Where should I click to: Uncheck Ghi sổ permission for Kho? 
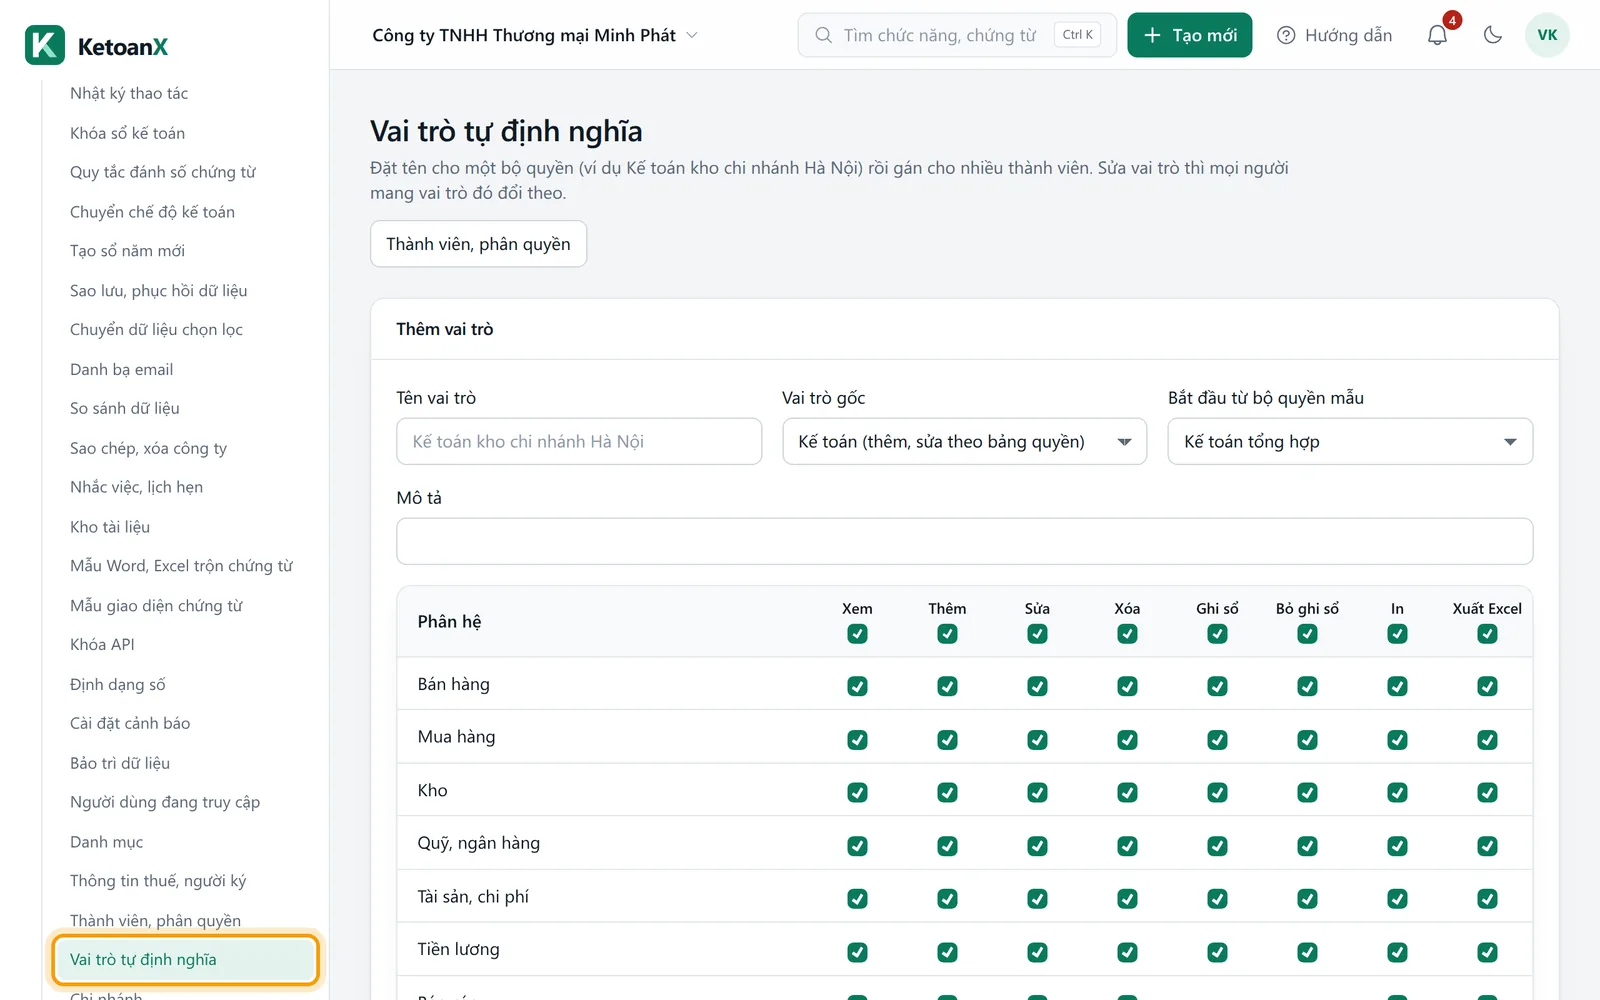[1217, 792]
